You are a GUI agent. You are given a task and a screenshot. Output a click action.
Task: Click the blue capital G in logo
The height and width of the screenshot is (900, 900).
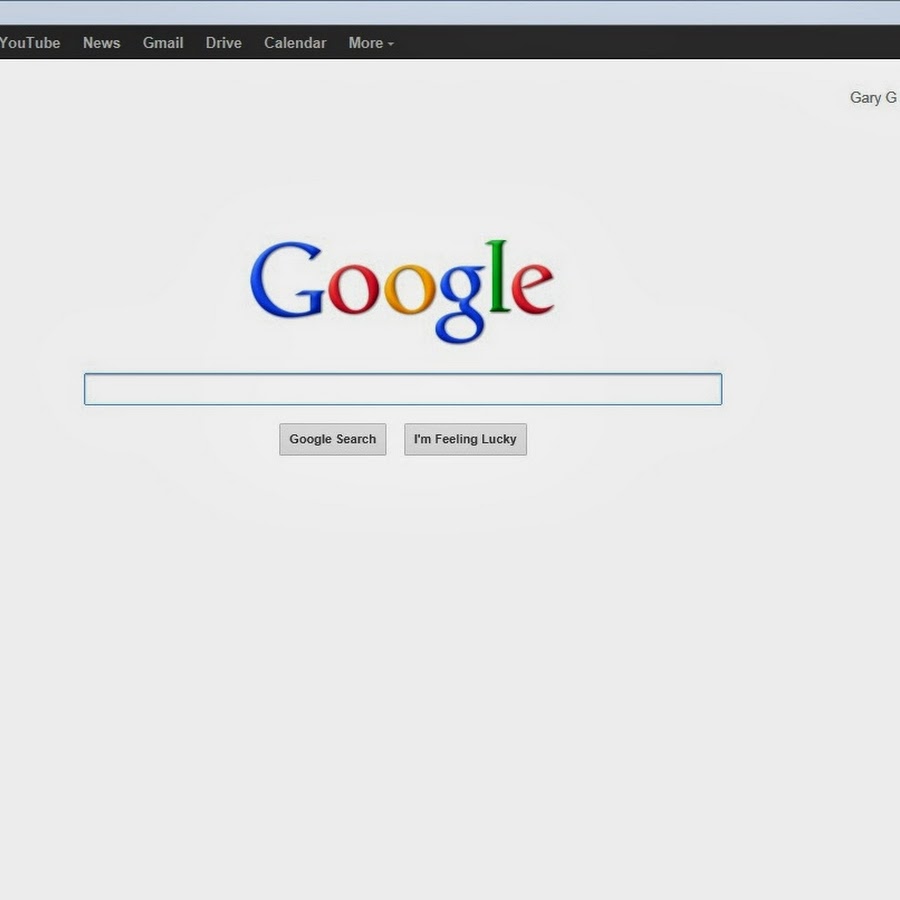286,281
